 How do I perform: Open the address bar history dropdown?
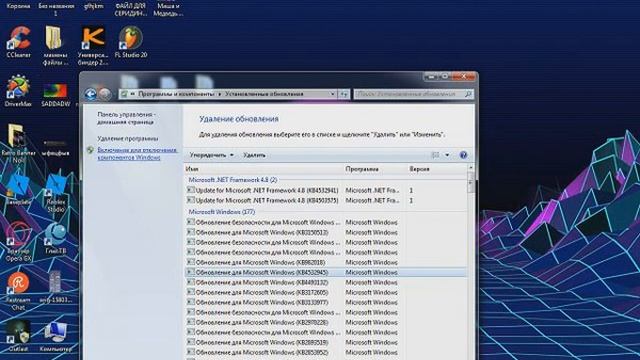click(332, 94)
